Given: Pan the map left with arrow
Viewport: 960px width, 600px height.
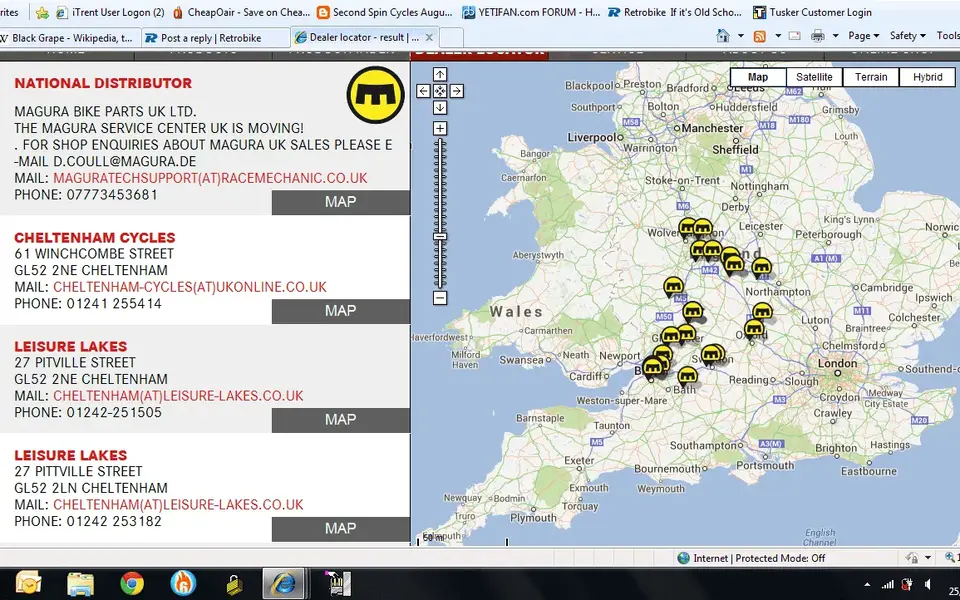Looking at the screenshot, I should [423, 91].
